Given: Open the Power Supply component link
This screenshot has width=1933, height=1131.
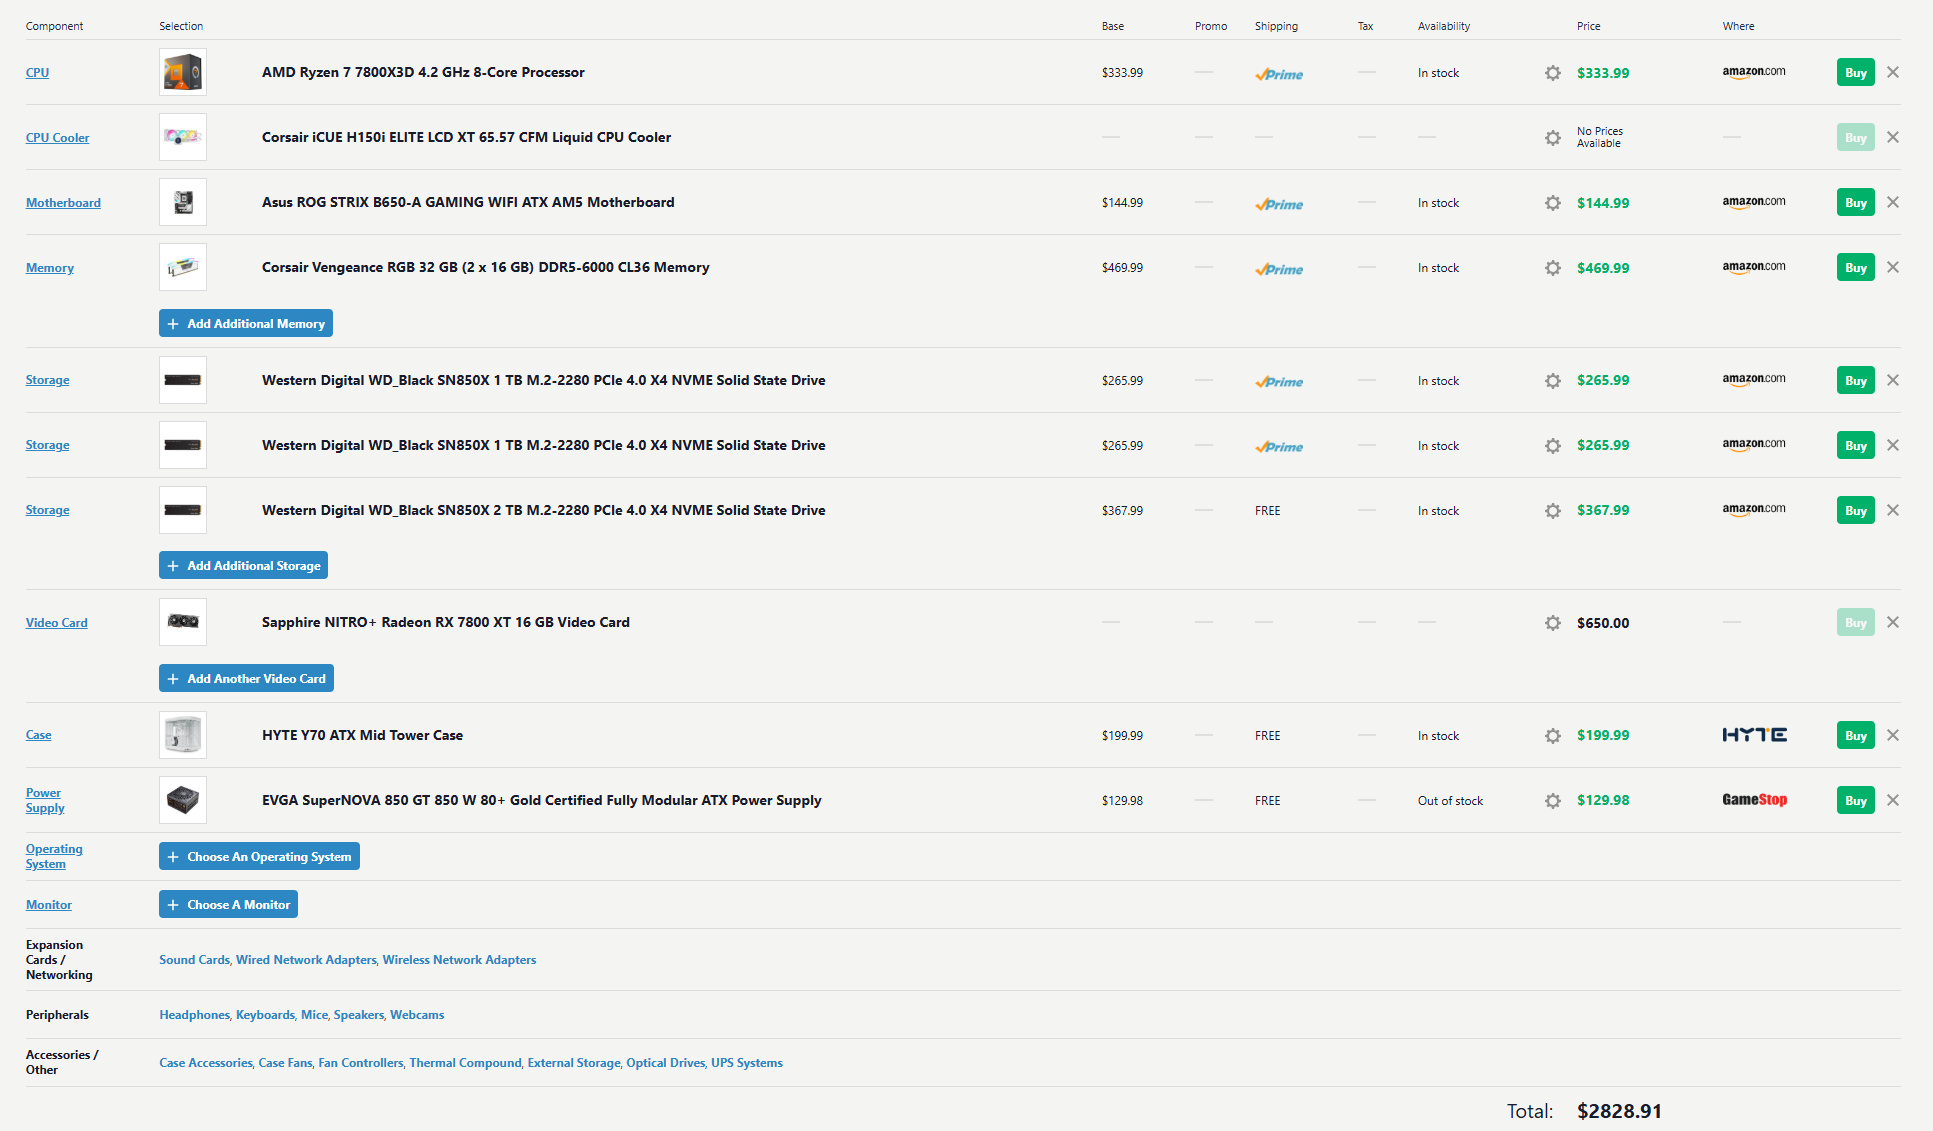Looking at the screenshot, I should click(45, 800).
